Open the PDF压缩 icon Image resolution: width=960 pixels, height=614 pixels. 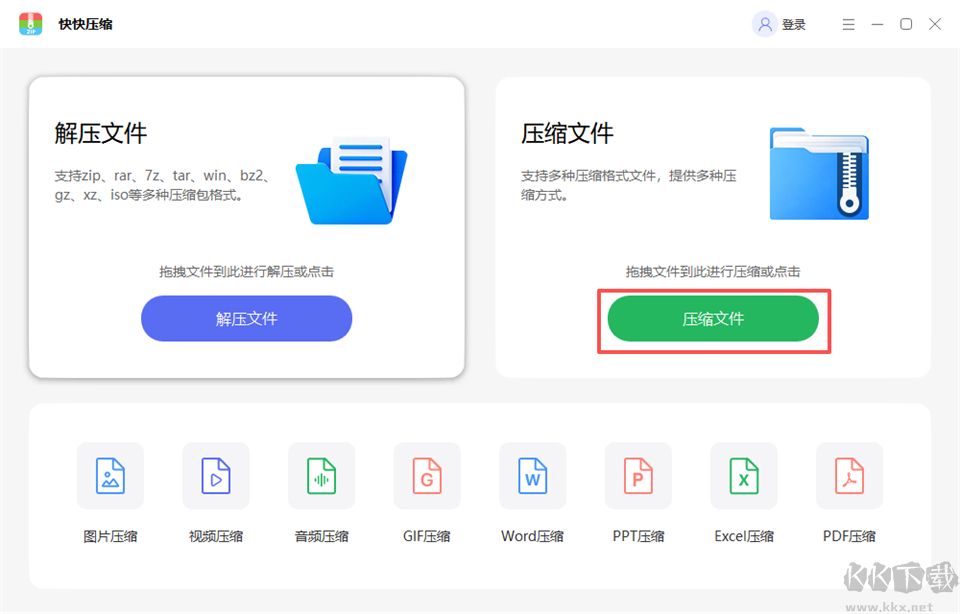pyautogui.click(x=849, y=476)
